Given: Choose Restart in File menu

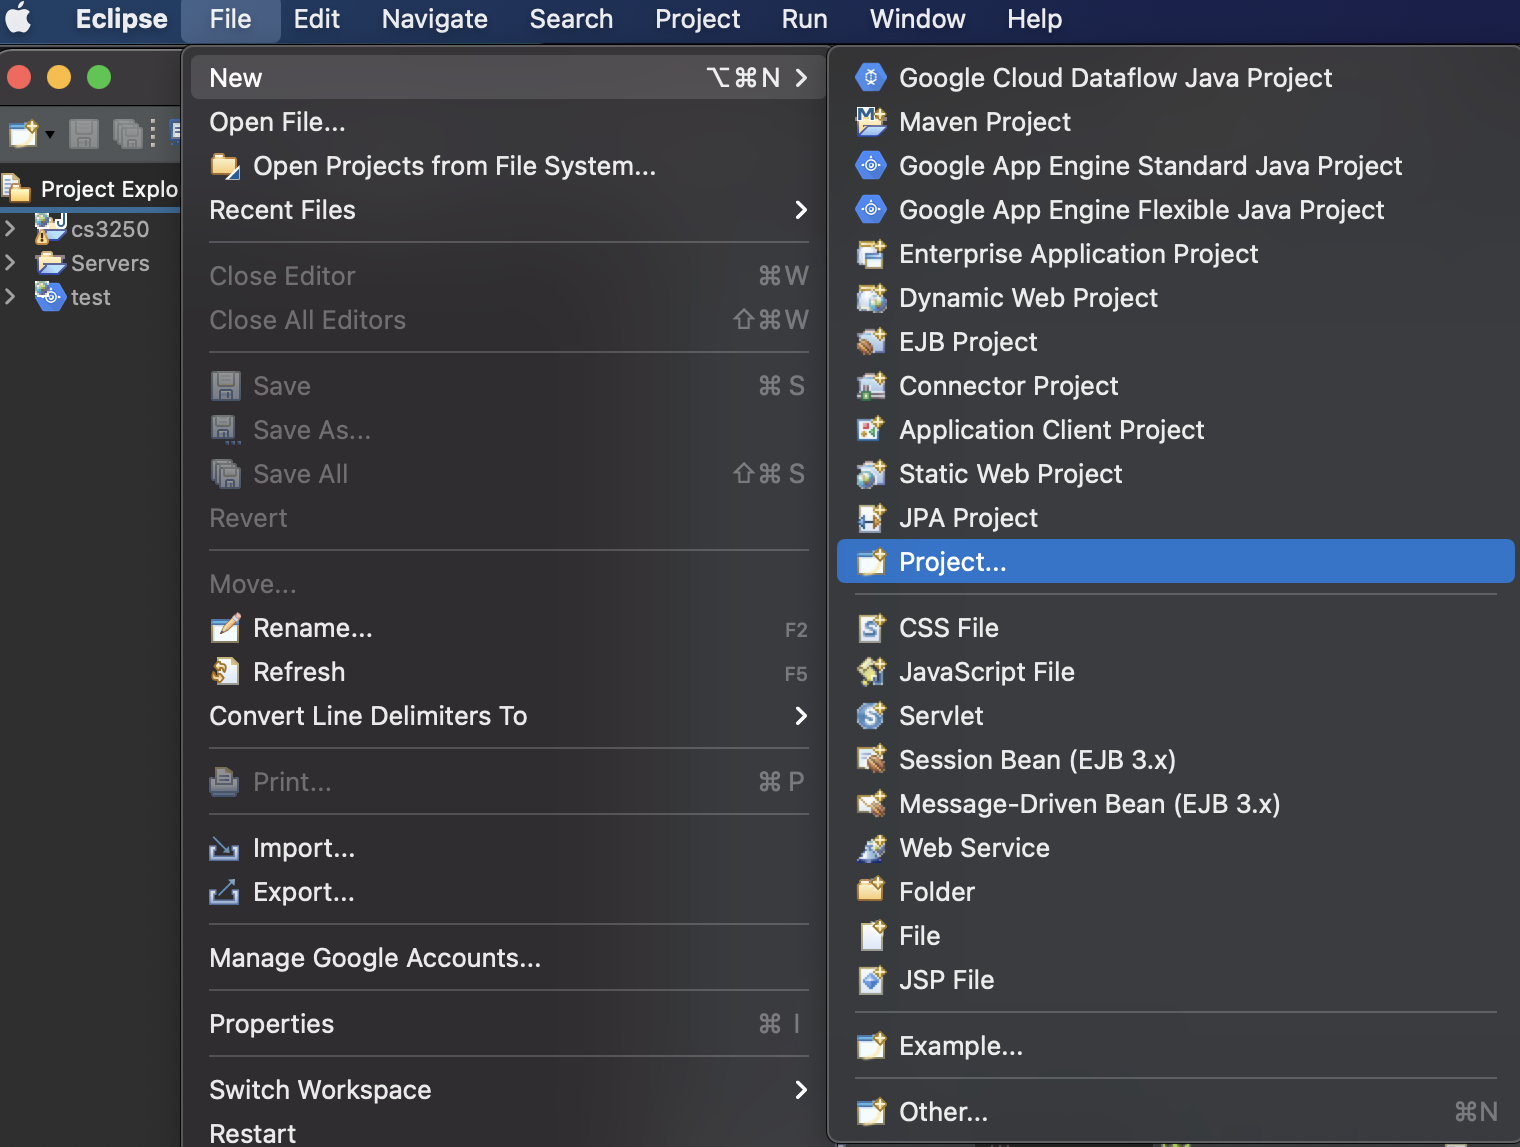Looking at the screenshot, I should coord(508,1133).
